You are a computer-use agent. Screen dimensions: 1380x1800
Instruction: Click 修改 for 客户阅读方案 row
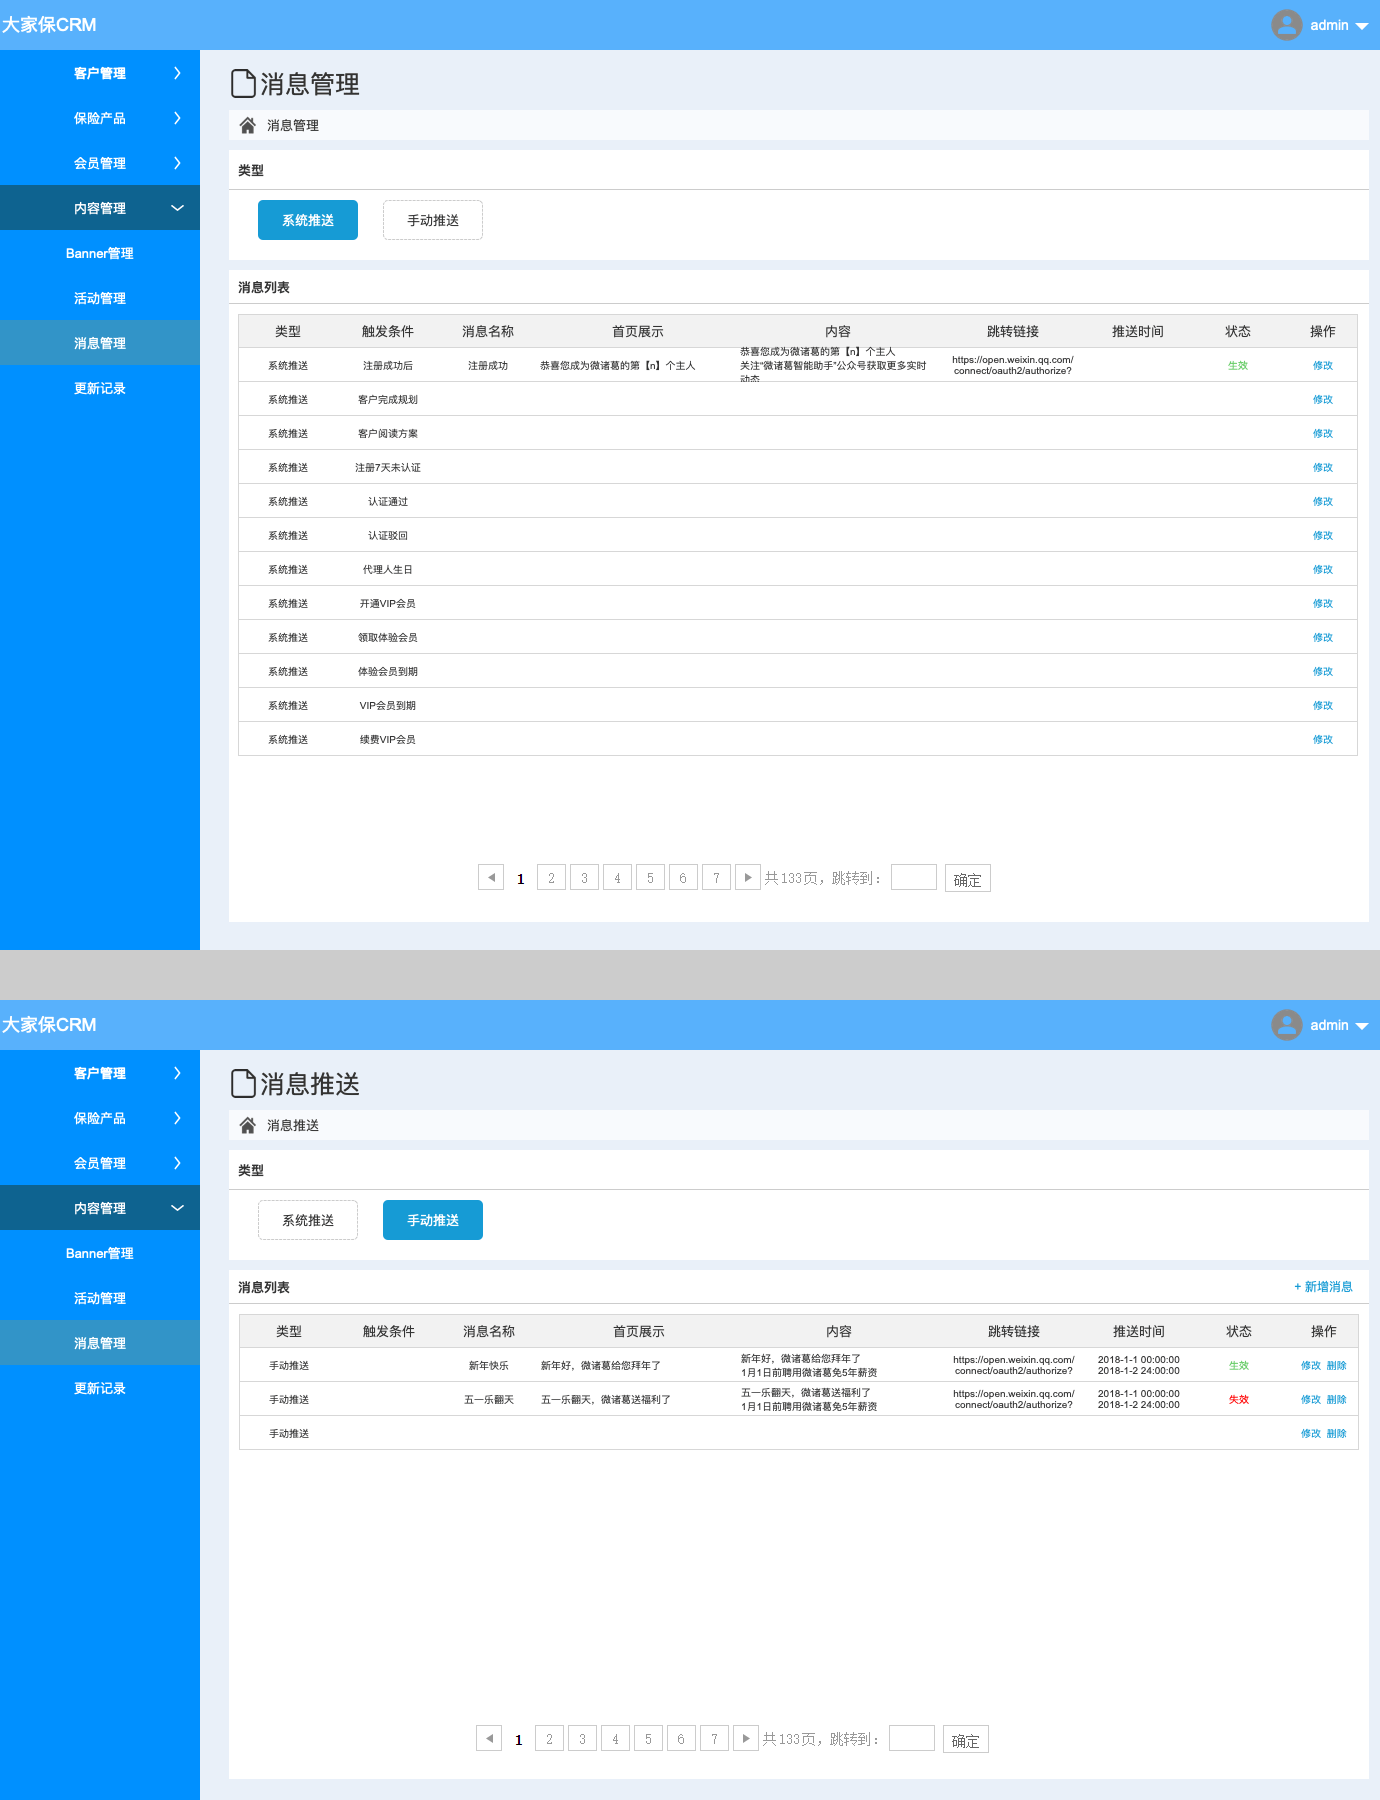click(x=1323, y=433)
